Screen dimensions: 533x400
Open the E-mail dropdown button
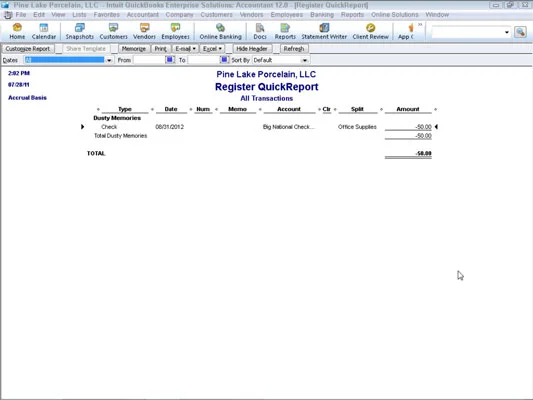pyautogui.click(x=185, y=49)
